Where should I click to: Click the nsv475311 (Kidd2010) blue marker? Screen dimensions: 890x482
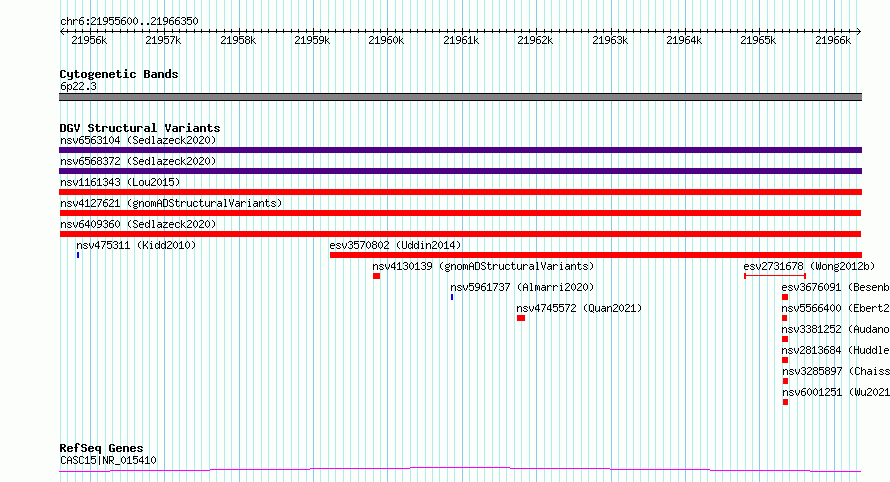[x=78, y=255]
